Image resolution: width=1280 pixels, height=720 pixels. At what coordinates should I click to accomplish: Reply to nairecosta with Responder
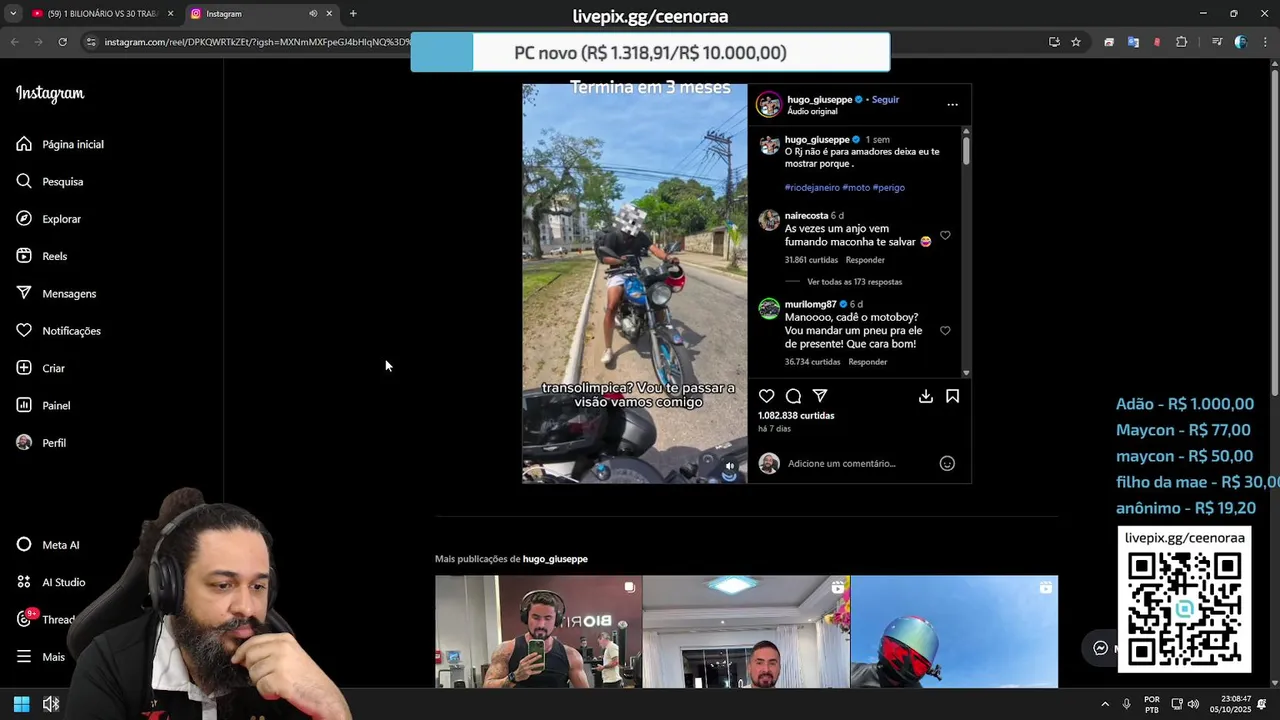click(x=865, y=260)
